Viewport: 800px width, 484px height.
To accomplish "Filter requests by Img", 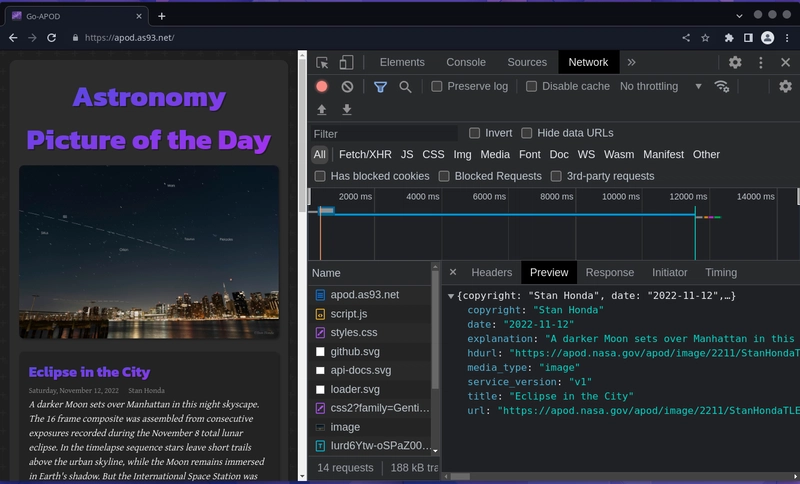I will click(x=462, y=155).
